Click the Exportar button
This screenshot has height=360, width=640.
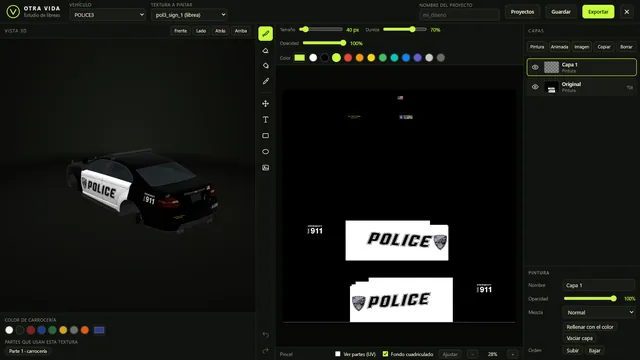(x=598, y=12)
